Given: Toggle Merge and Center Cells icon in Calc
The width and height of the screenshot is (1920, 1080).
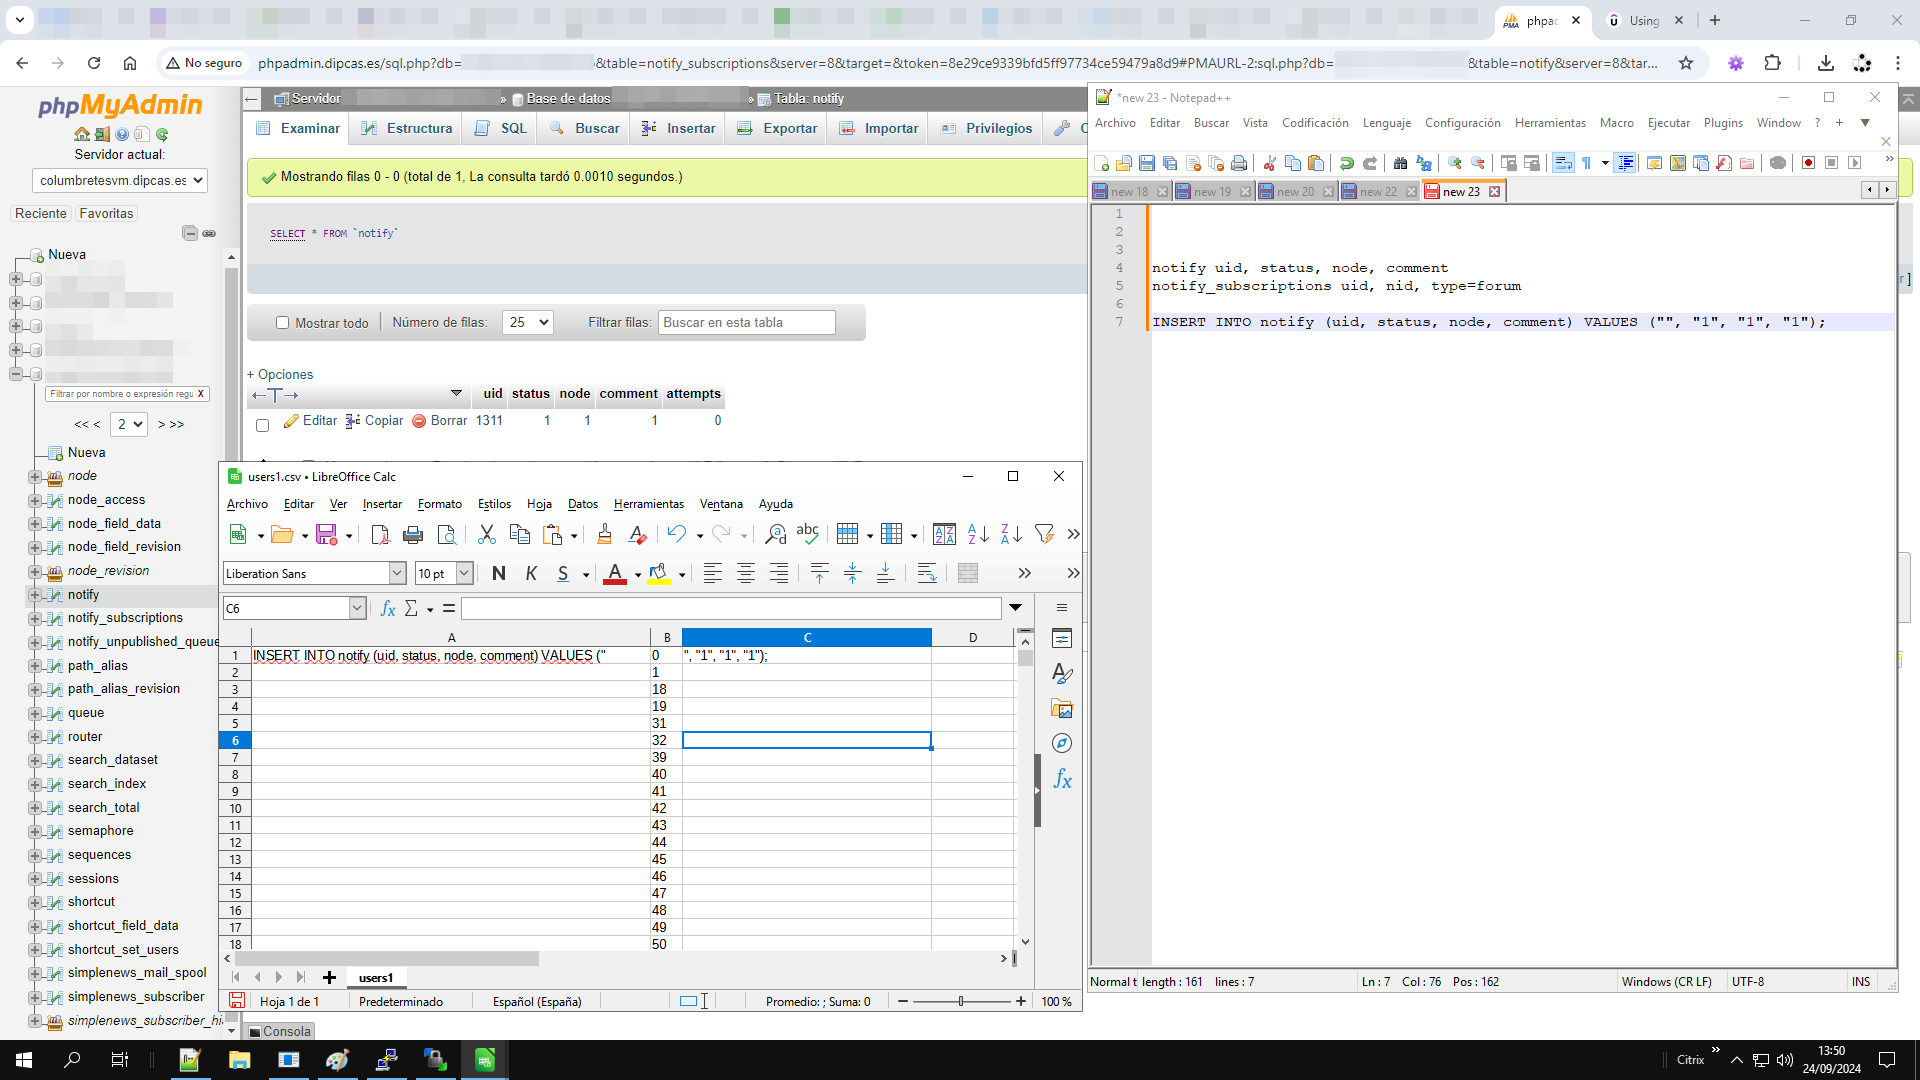Looking at the screenshot, I should (x=968, y=573).
